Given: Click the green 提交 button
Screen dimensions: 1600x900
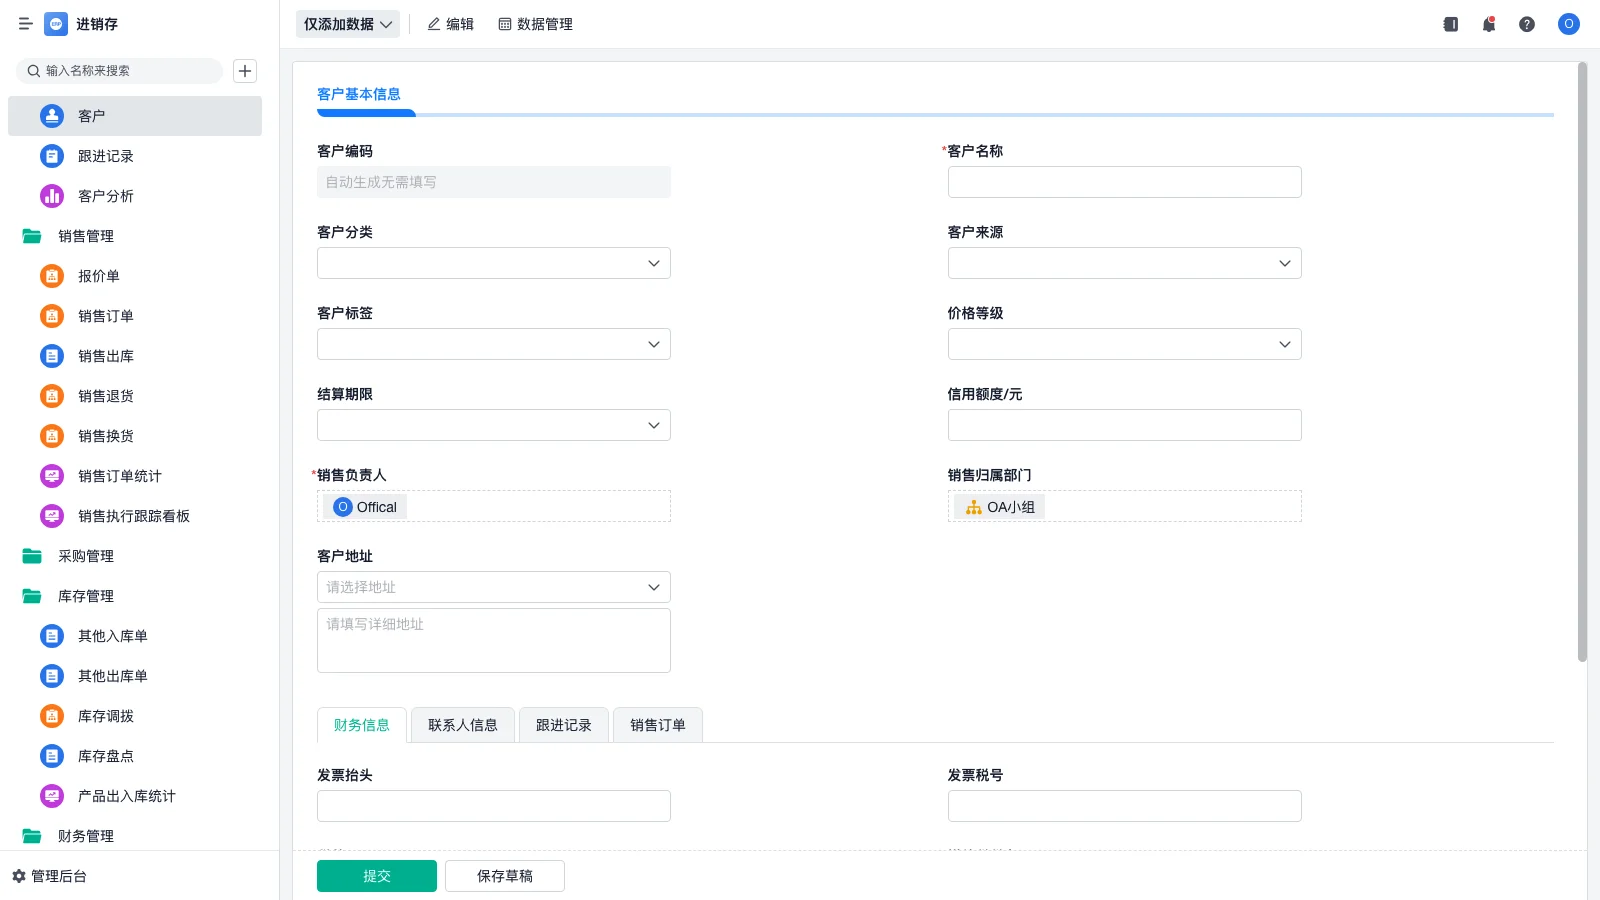Looking at the screenshot, I should click(x=377, y=876).
